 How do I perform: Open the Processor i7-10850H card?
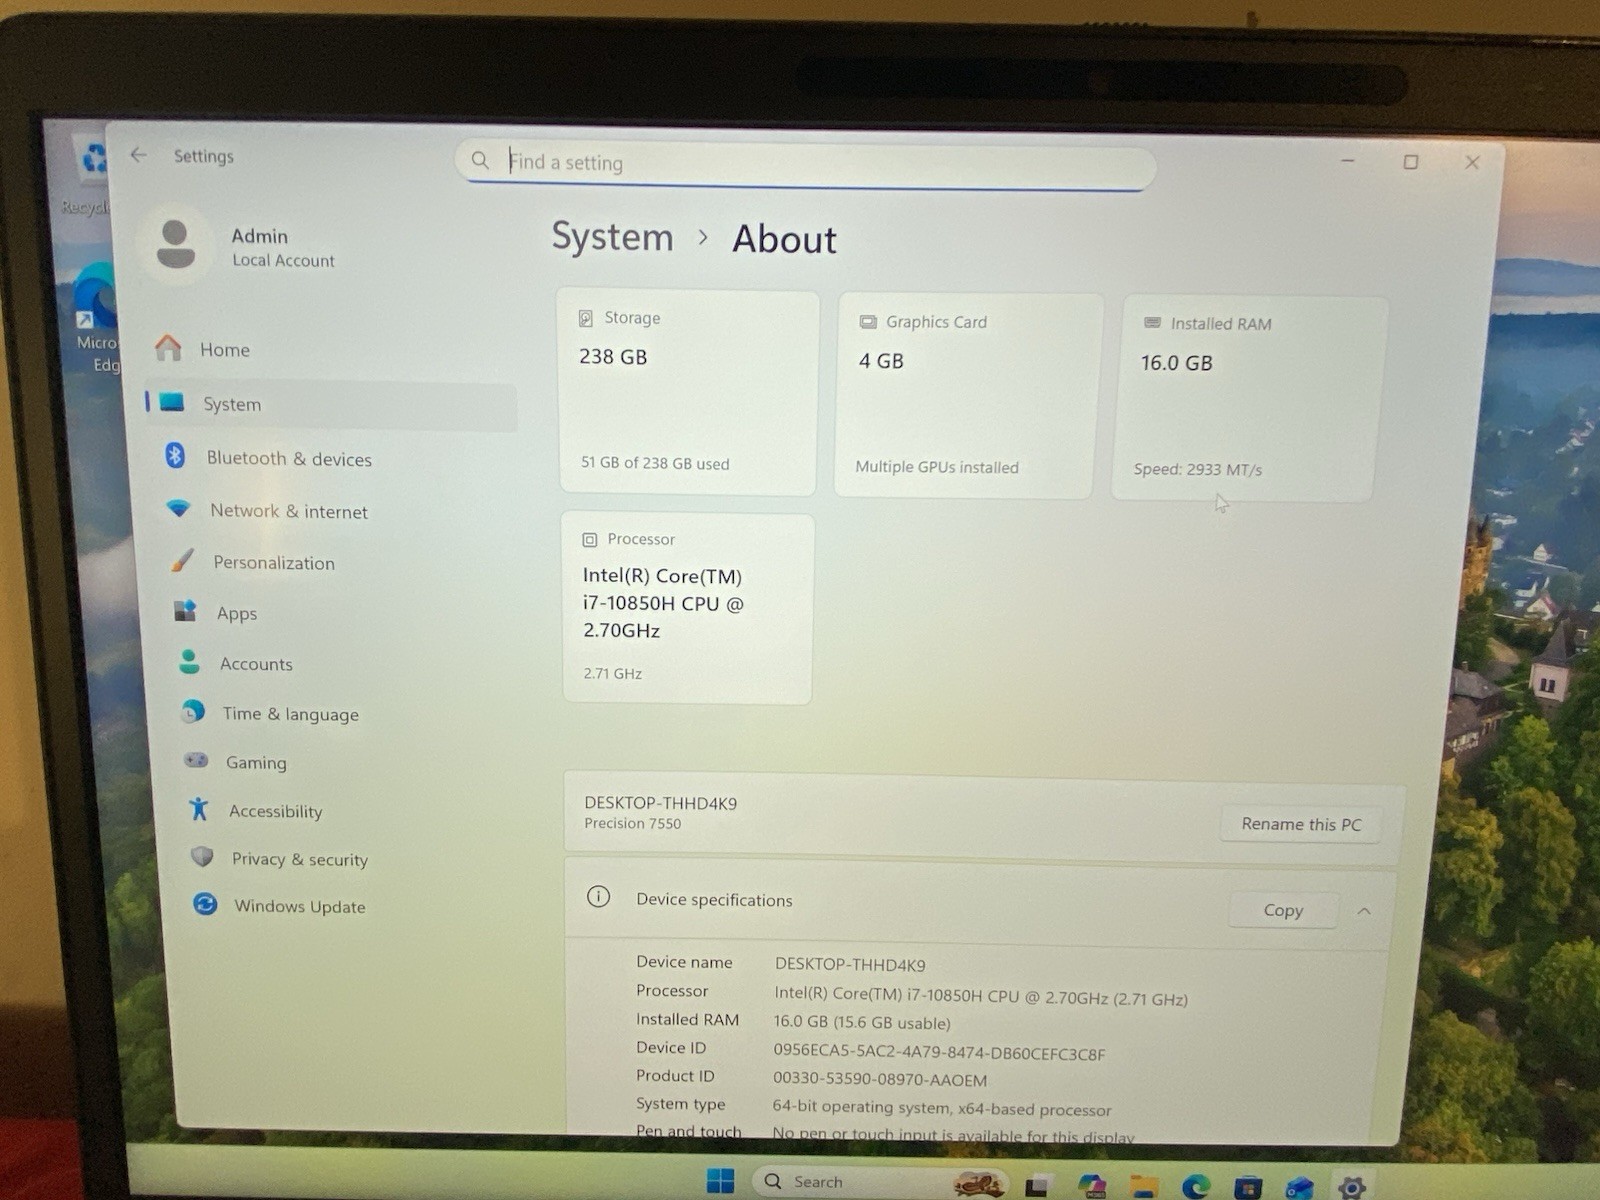click(x=688, y=608)
